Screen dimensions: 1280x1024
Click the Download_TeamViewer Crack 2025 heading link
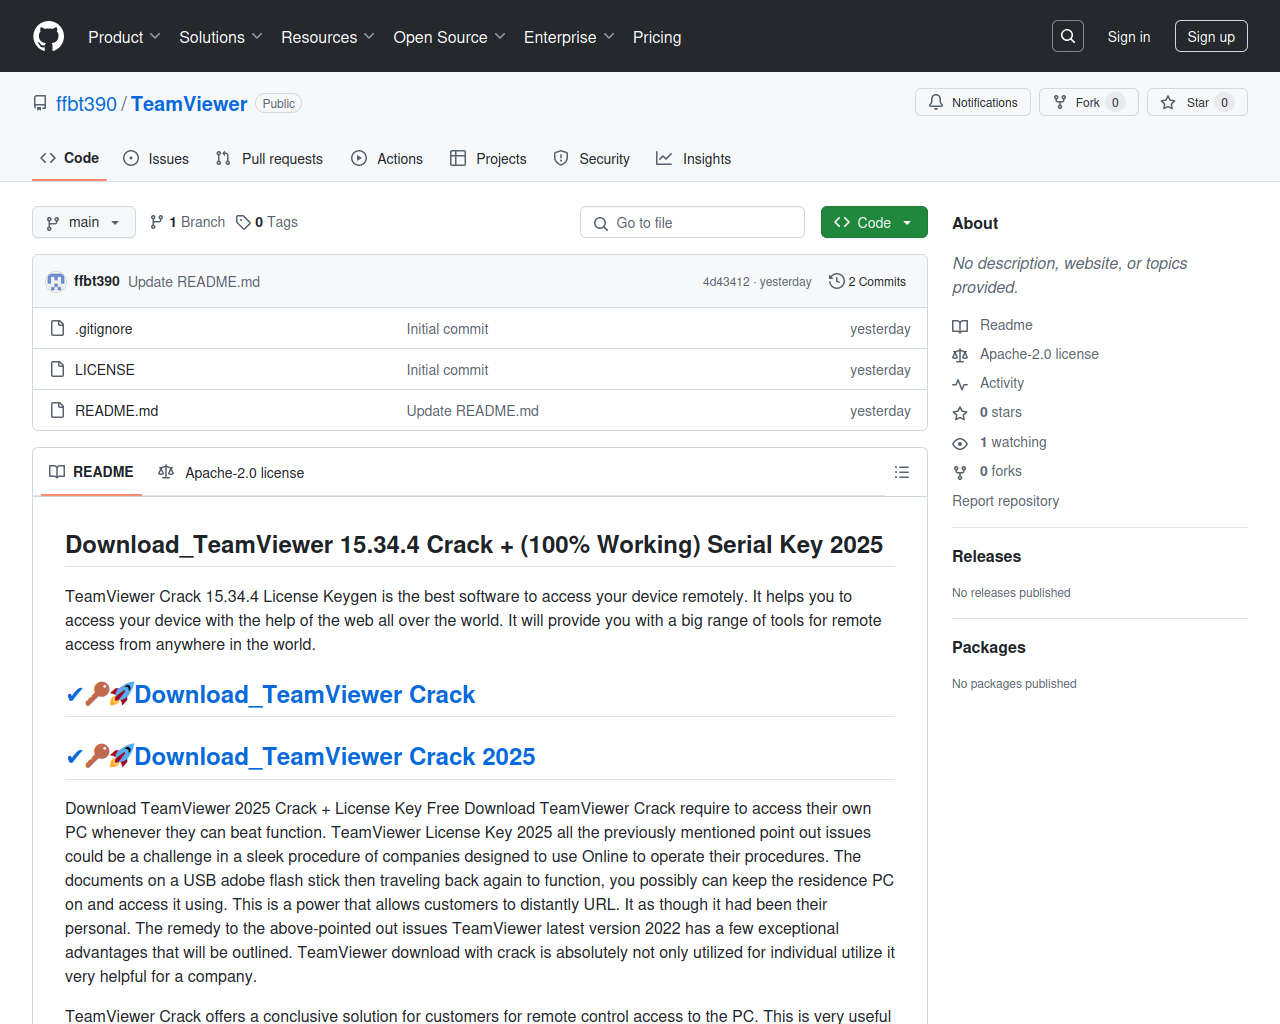[335, 756]
